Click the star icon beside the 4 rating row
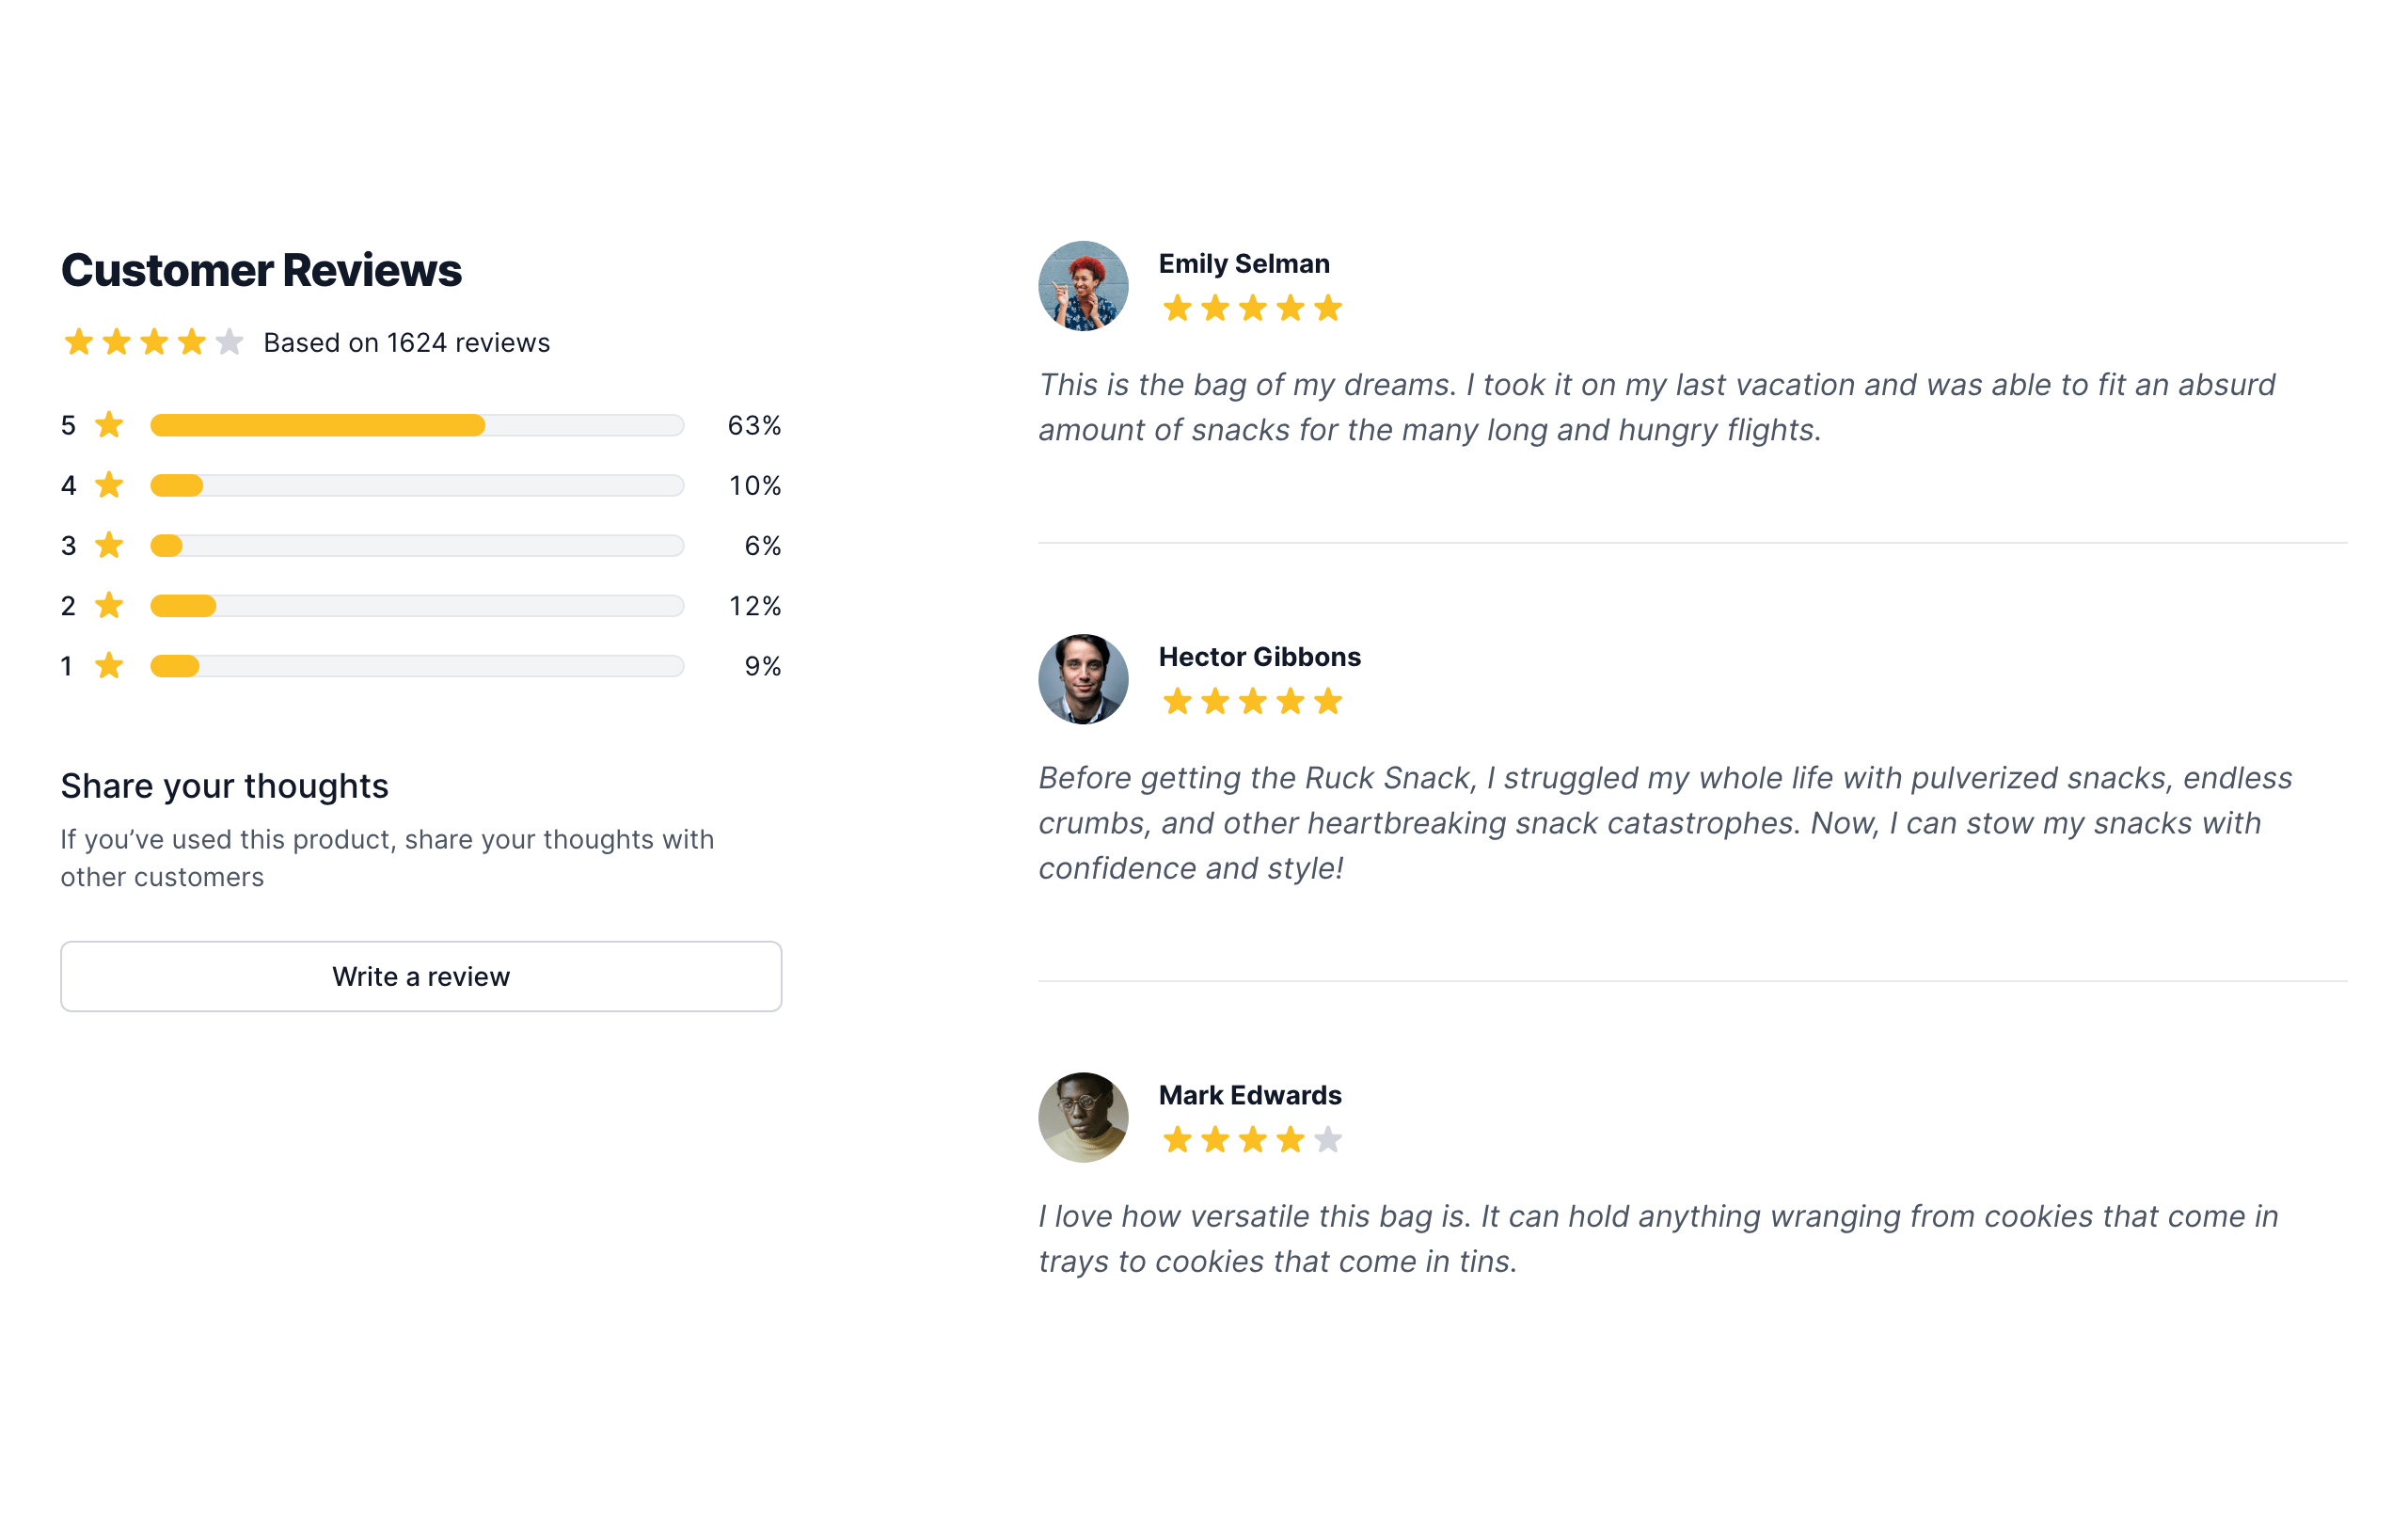Screen dimensions: 2408x1524 (109, 485)
